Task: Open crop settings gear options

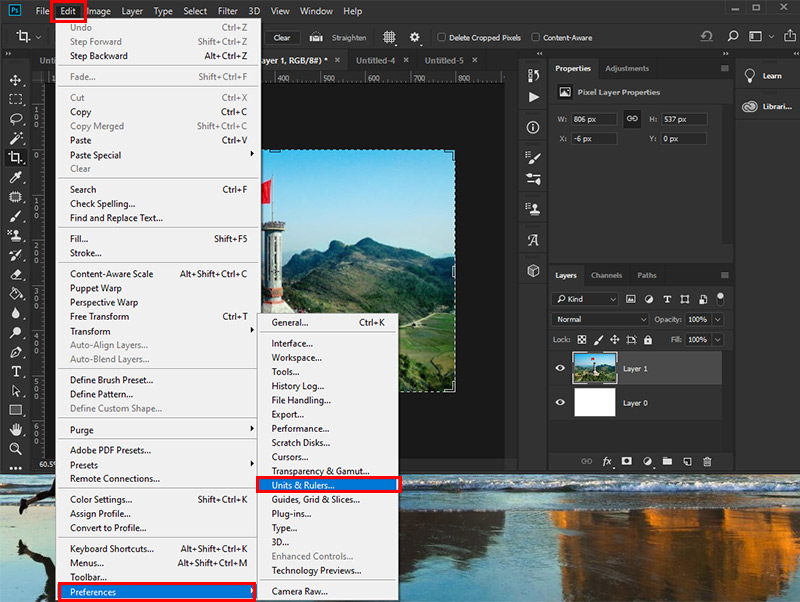Action: tap(415, 37)
